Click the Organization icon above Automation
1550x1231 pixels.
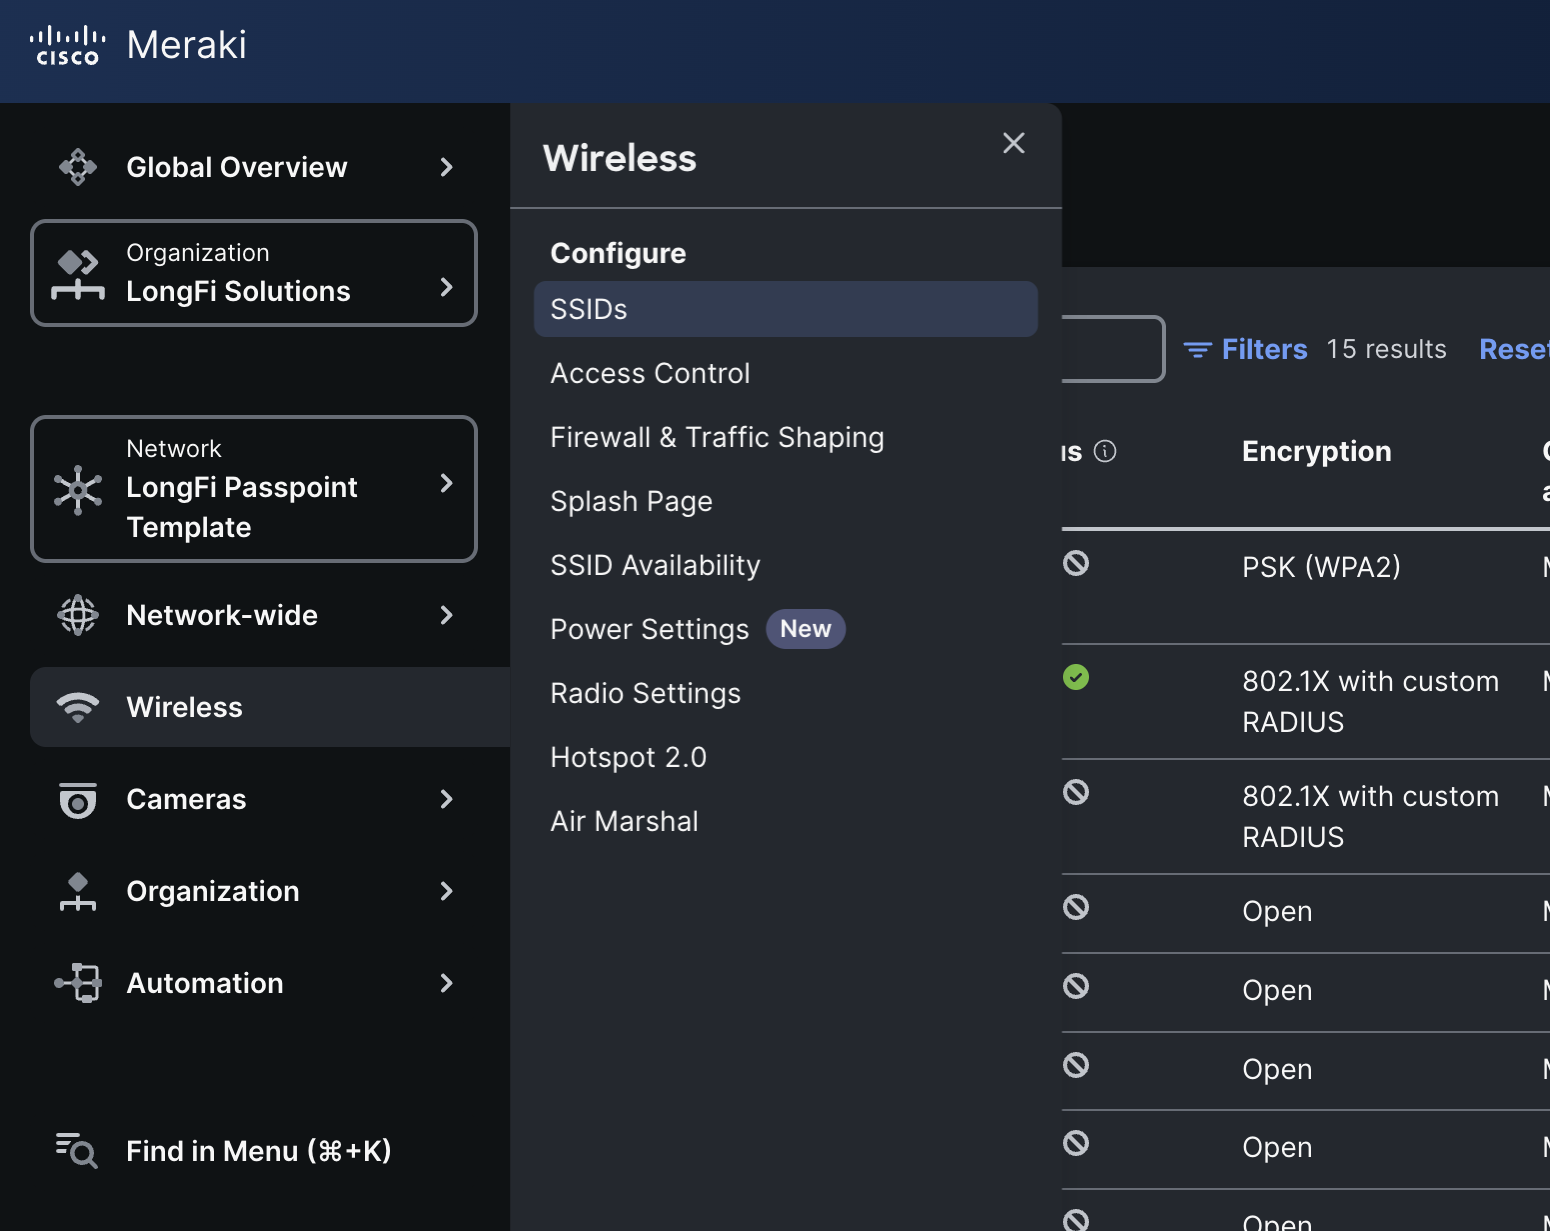(x=78, y=892)
